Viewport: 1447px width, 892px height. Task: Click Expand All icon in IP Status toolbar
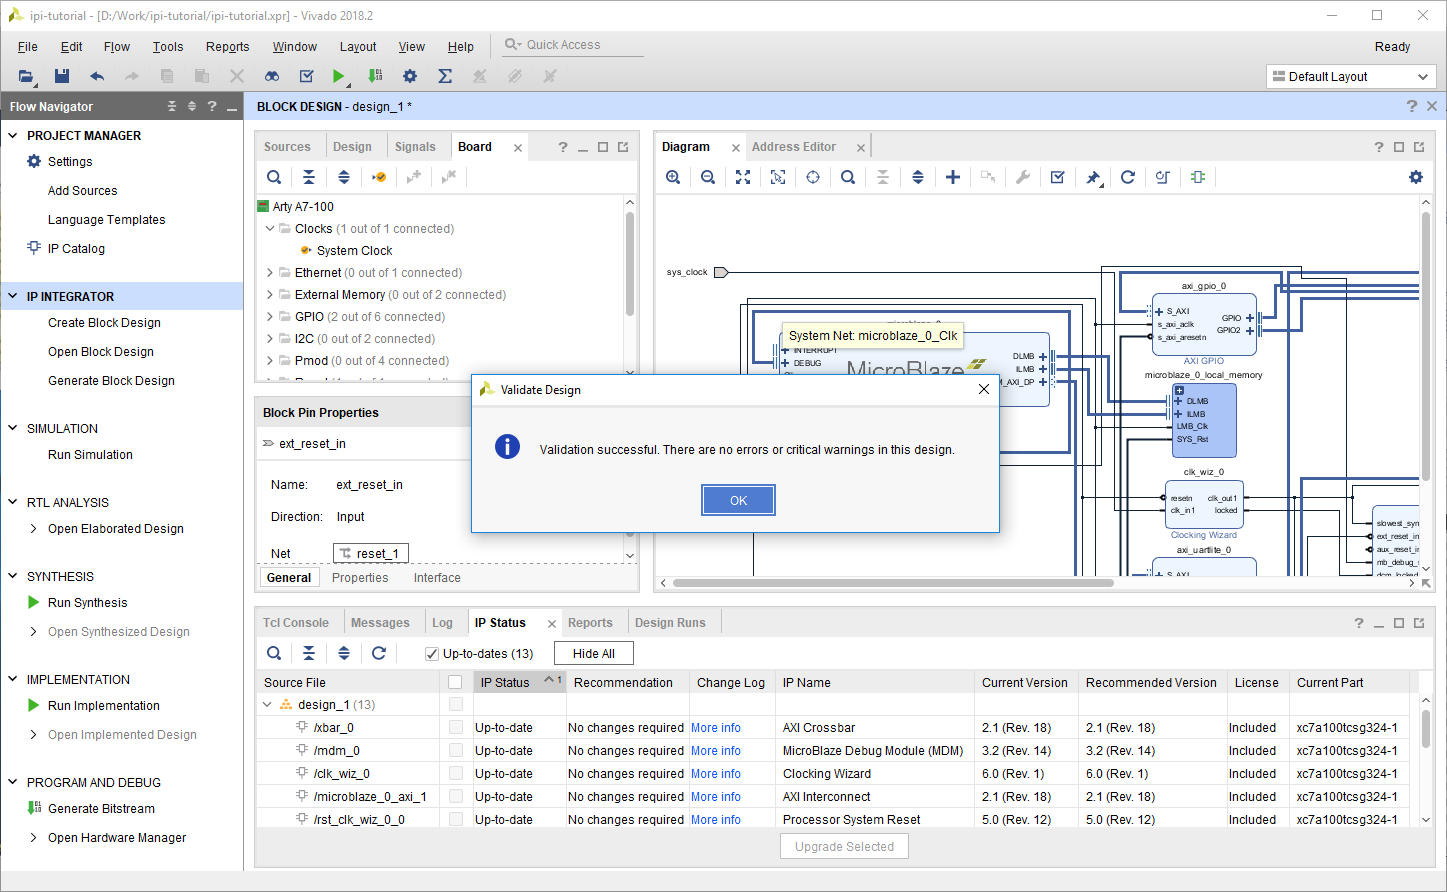pos(344,653)
